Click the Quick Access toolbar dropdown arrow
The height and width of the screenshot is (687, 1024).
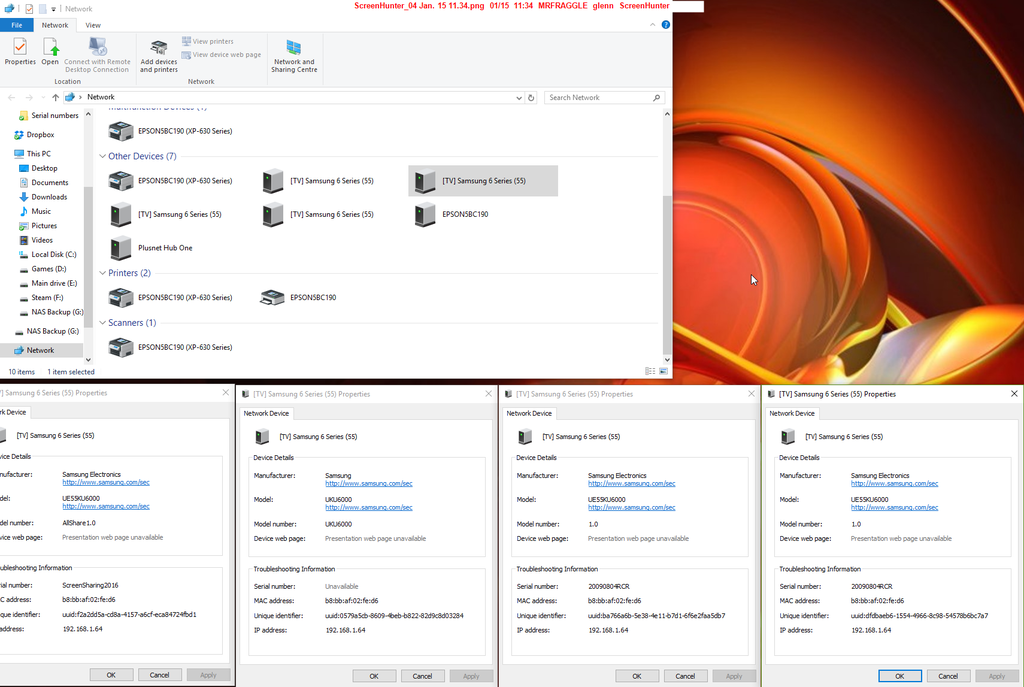[x=54, y=9]
